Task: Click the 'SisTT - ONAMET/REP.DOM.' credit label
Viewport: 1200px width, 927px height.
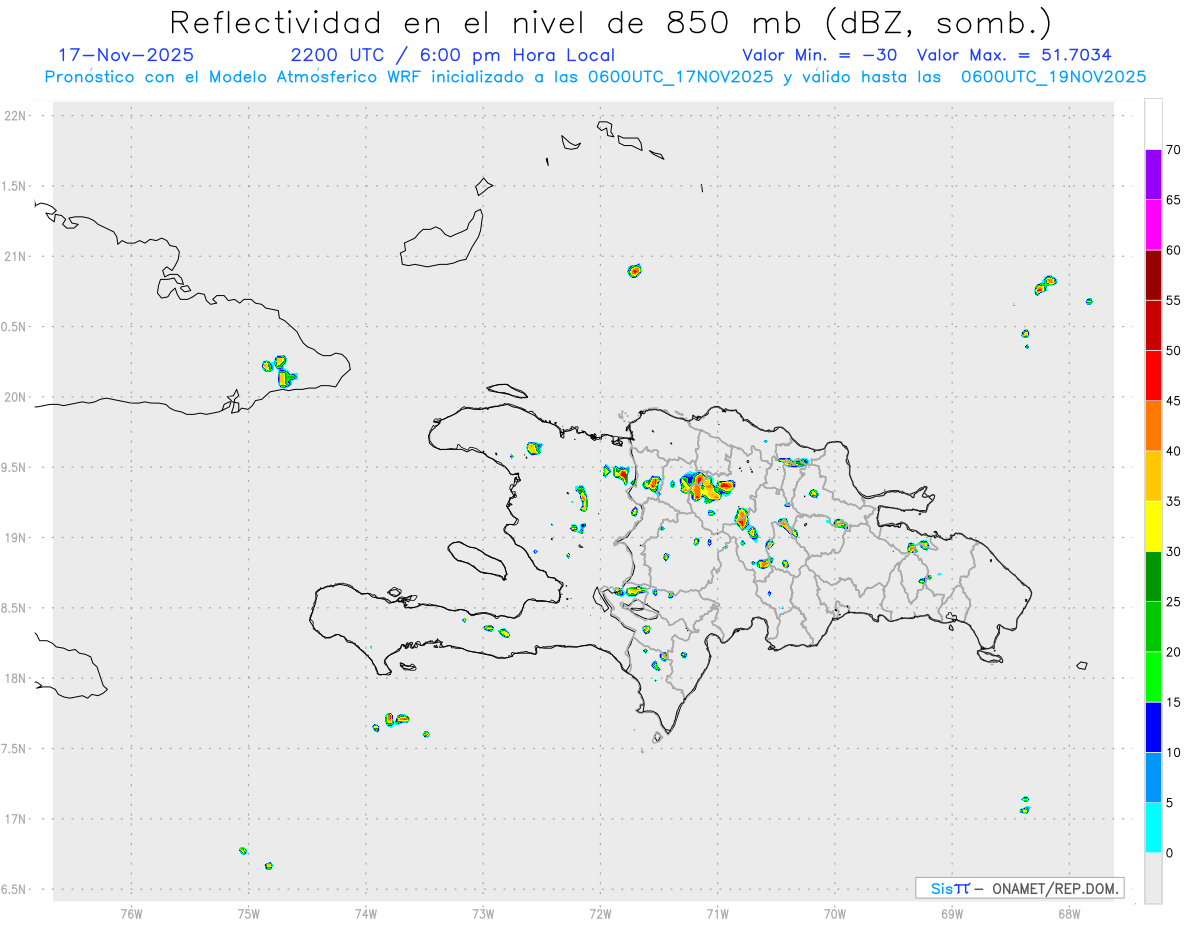Action: pos(1020,888)
